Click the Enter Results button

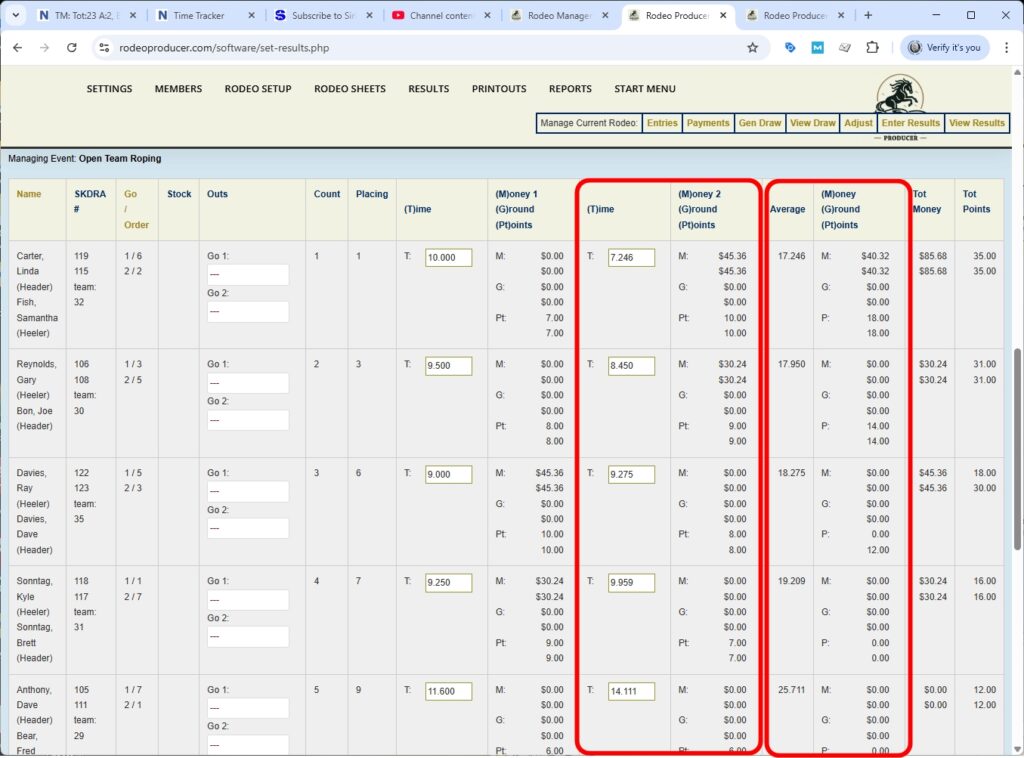tap(910, 123)
